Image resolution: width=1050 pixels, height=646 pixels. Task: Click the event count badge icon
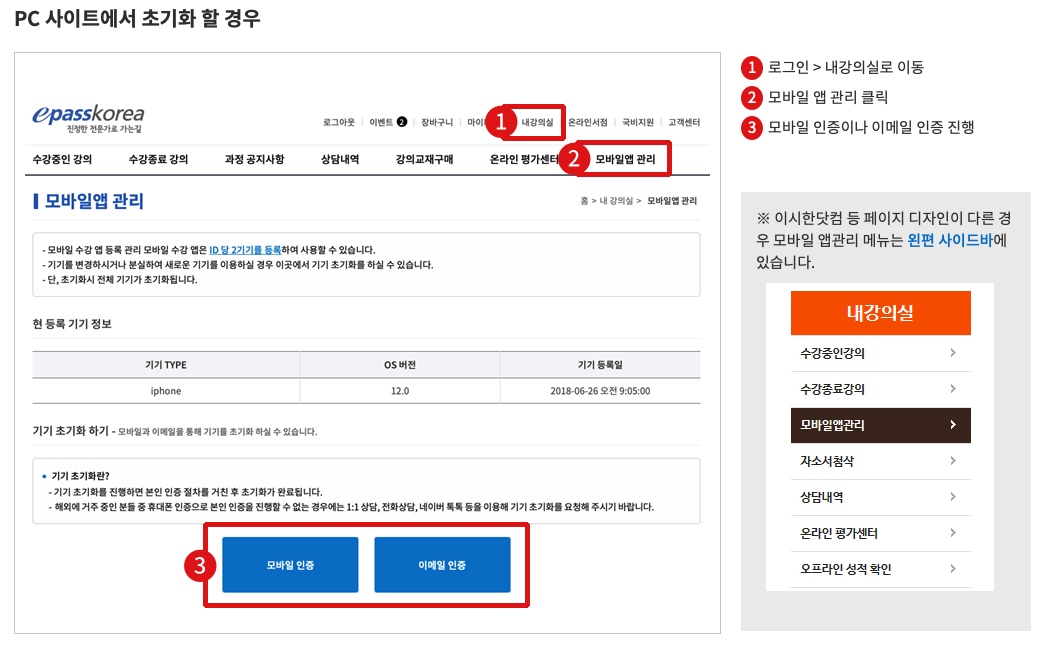pyautogui.click(x=402, y=122)
